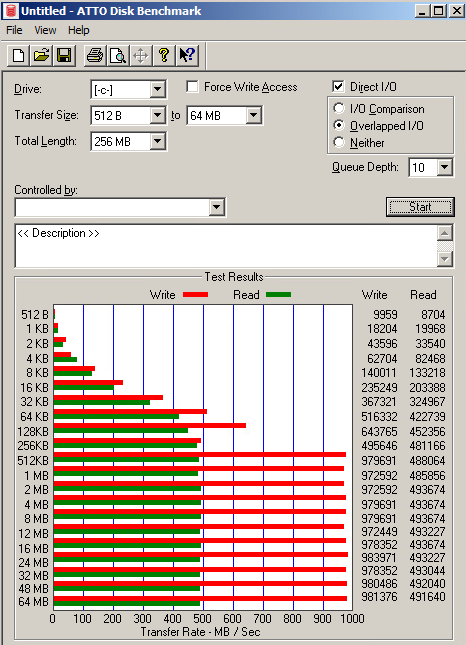Click the 512 B row label in results
Screen dimensions: 466x645
(x=35, y=315)
